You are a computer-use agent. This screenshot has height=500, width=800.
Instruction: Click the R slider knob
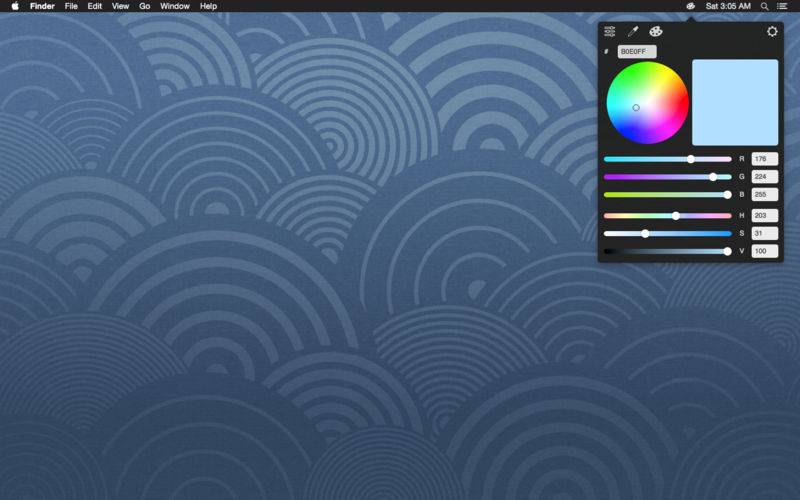click(x=691, y=159)
